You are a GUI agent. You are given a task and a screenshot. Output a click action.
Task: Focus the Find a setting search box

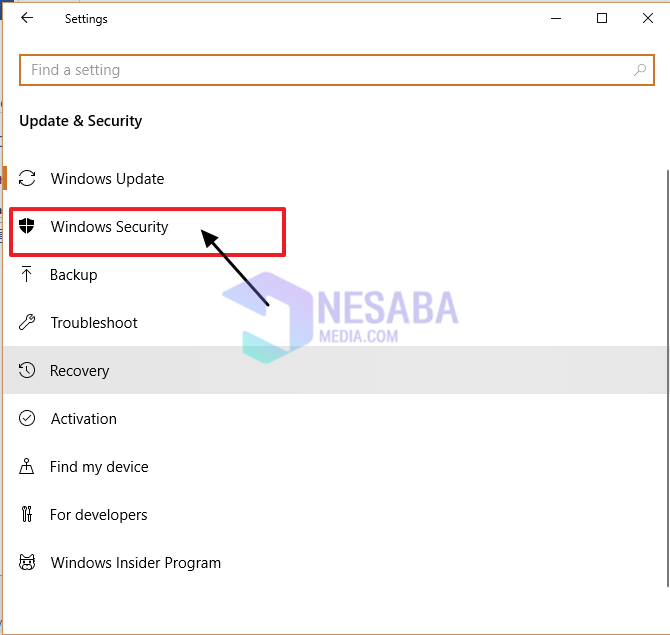320,70
